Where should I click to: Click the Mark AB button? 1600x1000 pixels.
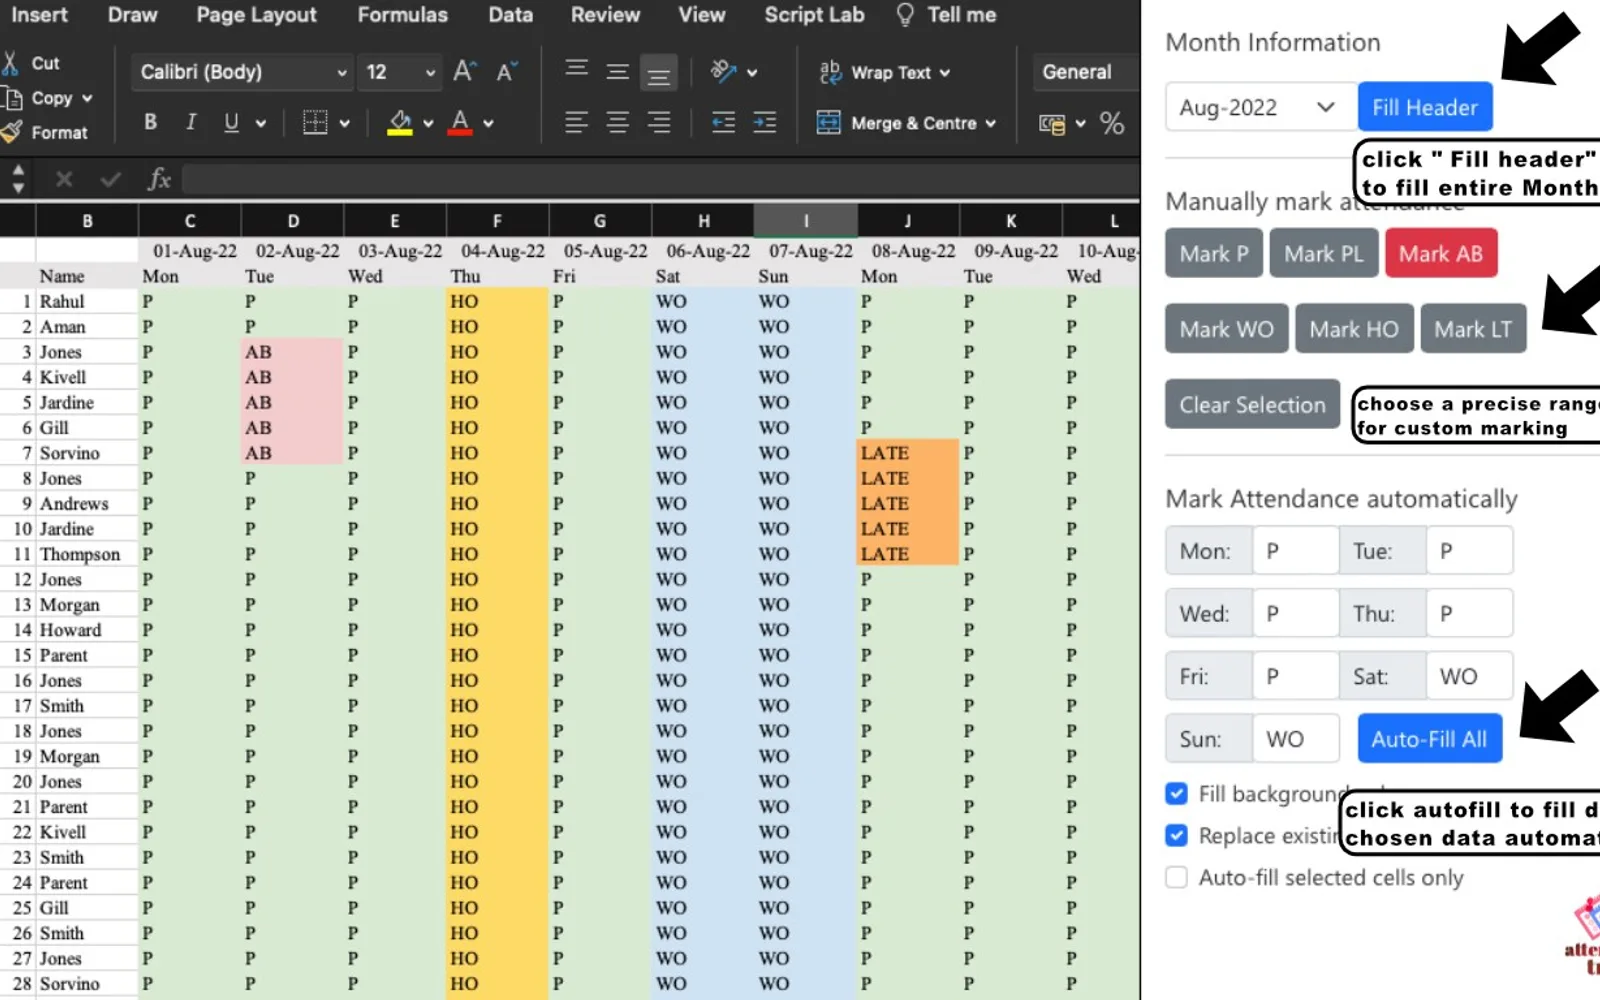pos(1440,253)
